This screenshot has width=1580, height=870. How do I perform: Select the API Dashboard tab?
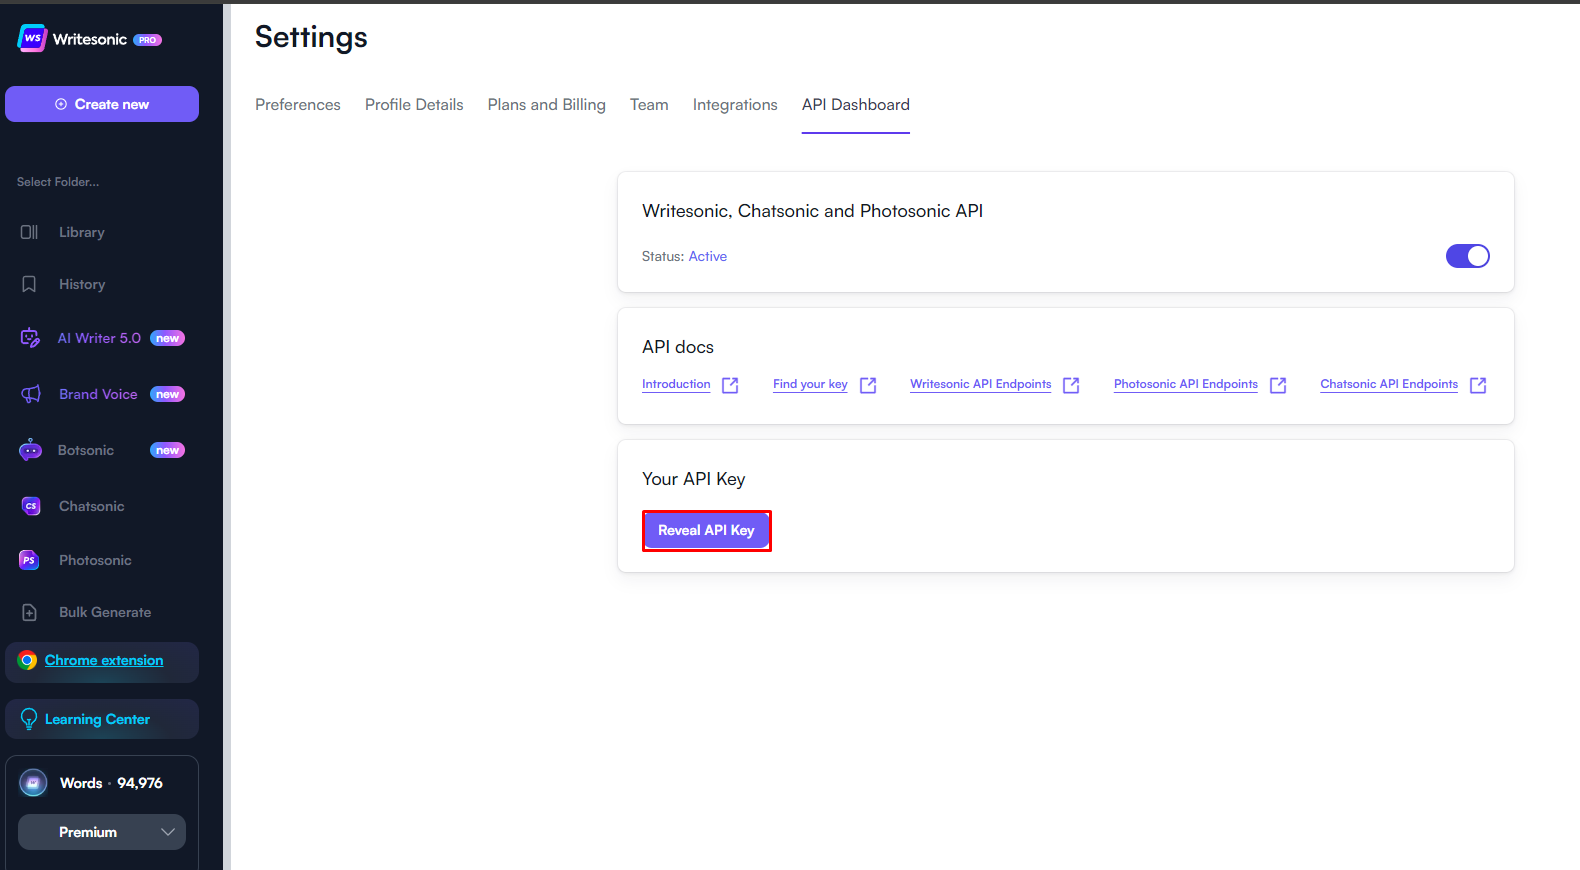[856, 105]
